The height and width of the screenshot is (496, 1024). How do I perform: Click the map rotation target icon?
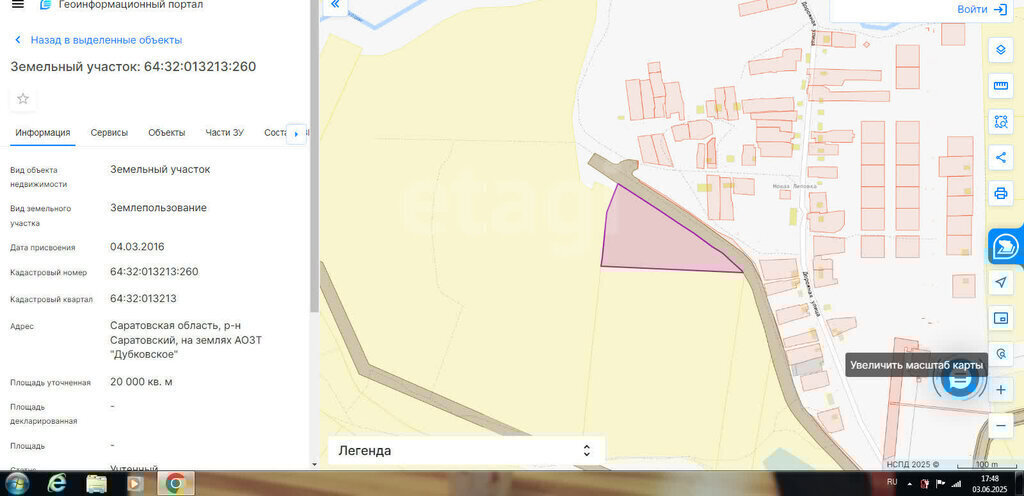[1000, 354]
